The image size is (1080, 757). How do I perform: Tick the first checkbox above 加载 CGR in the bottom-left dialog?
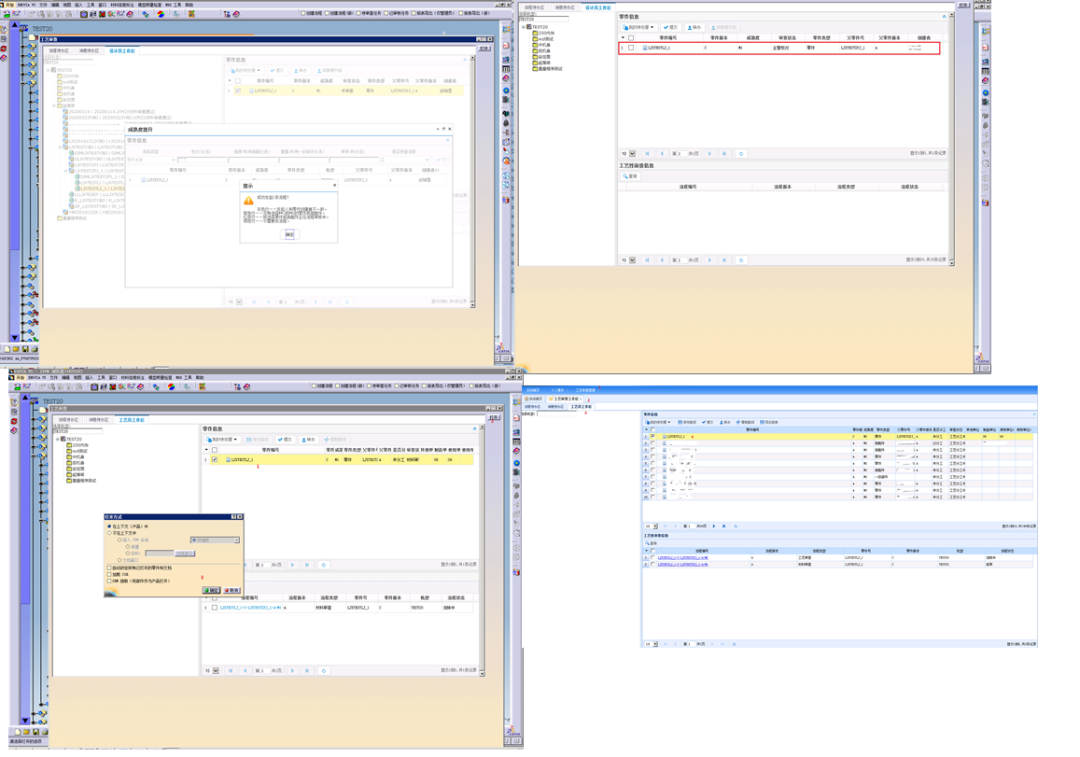[x=109, y=568]
